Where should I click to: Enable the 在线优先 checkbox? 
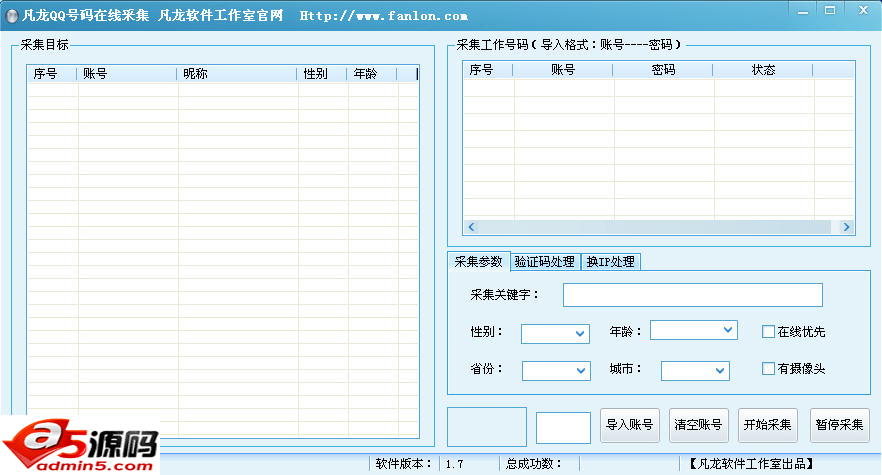click(x=768, y=331)
